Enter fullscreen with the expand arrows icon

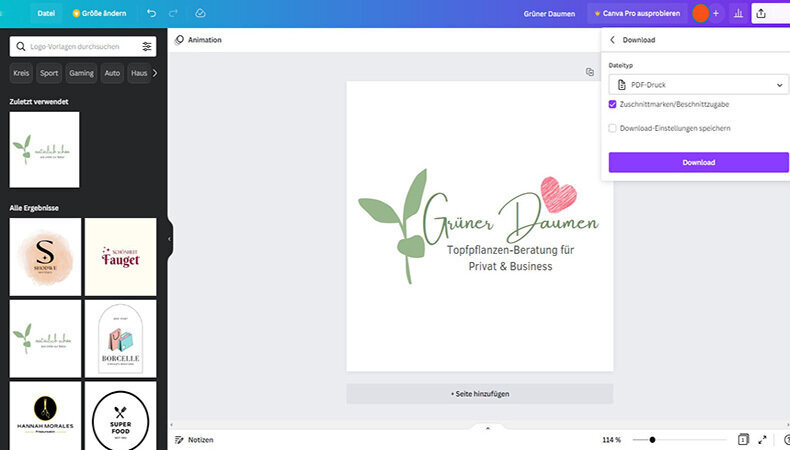(x=763, y=439)
